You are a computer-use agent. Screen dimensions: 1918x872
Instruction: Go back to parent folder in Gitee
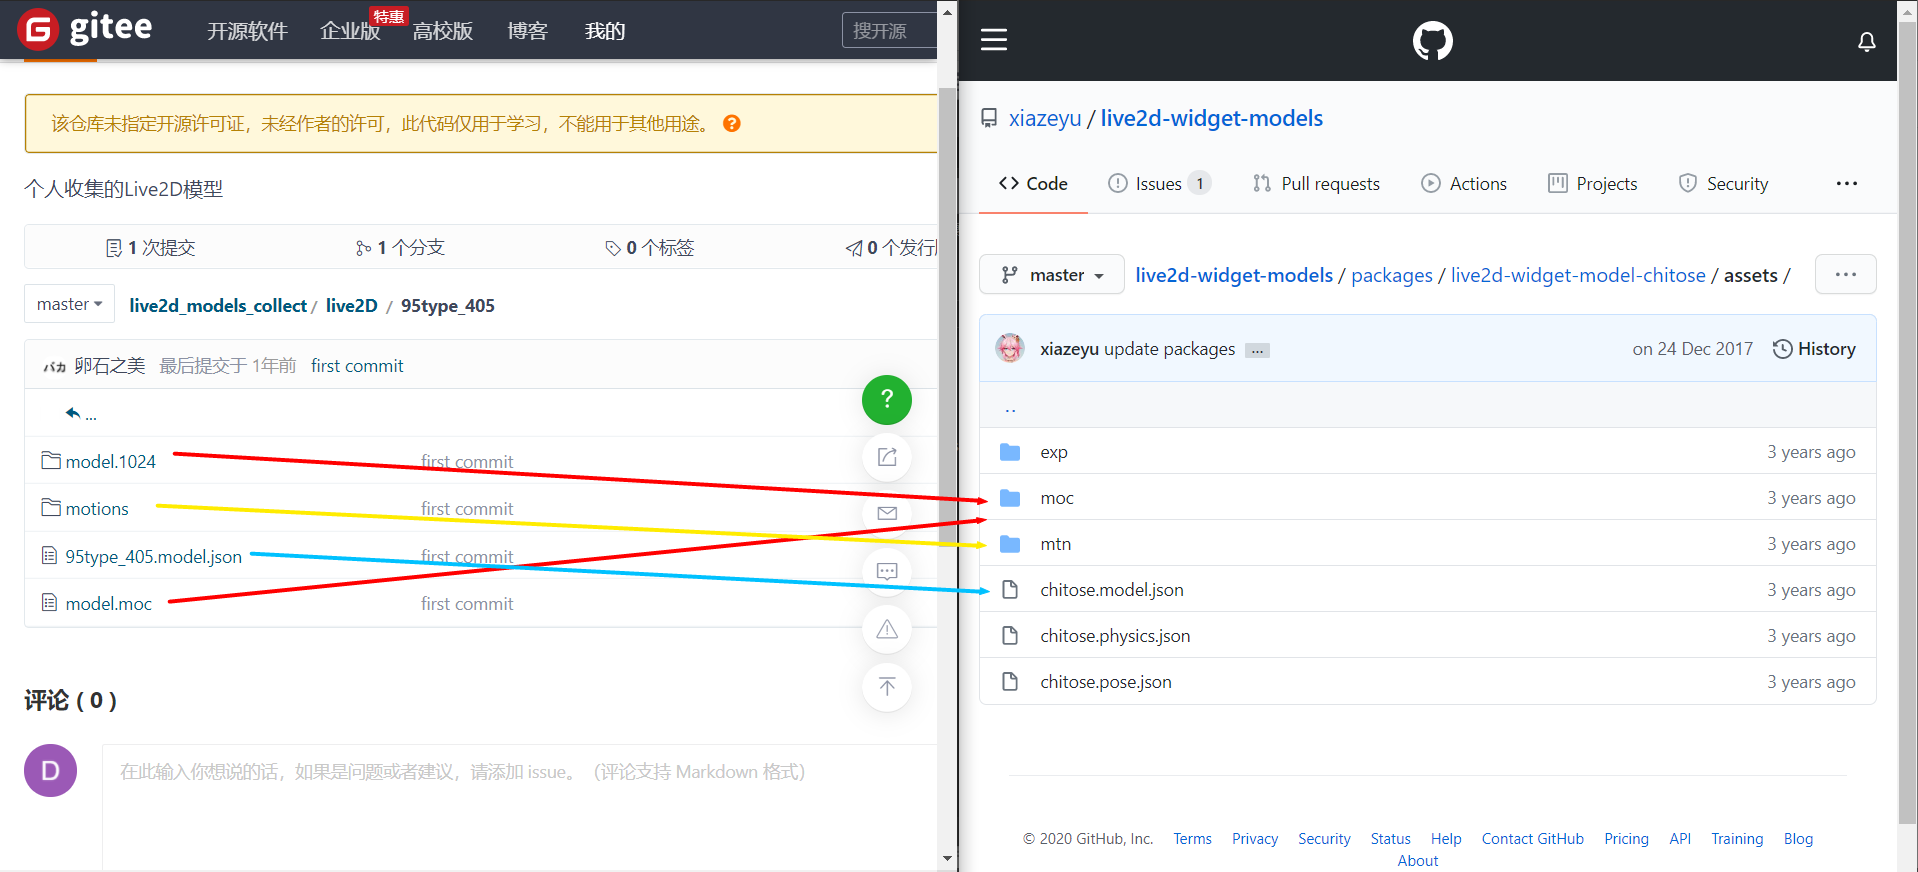(80, 413)
